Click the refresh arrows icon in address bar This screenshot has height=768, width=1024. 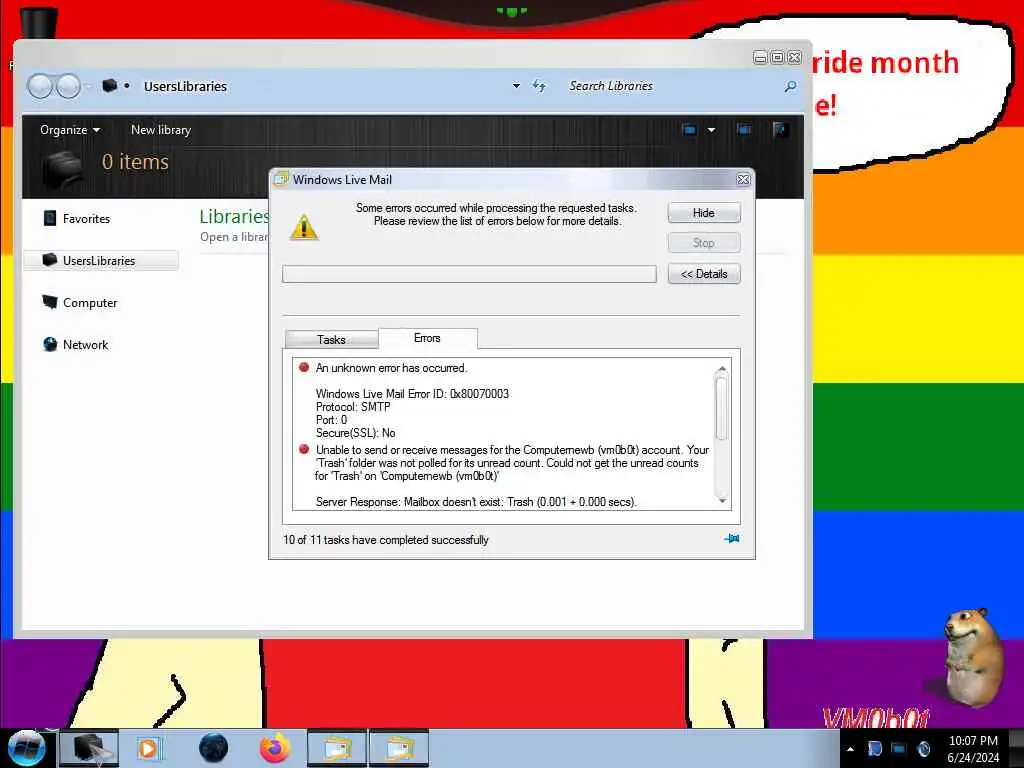(539, 86)
